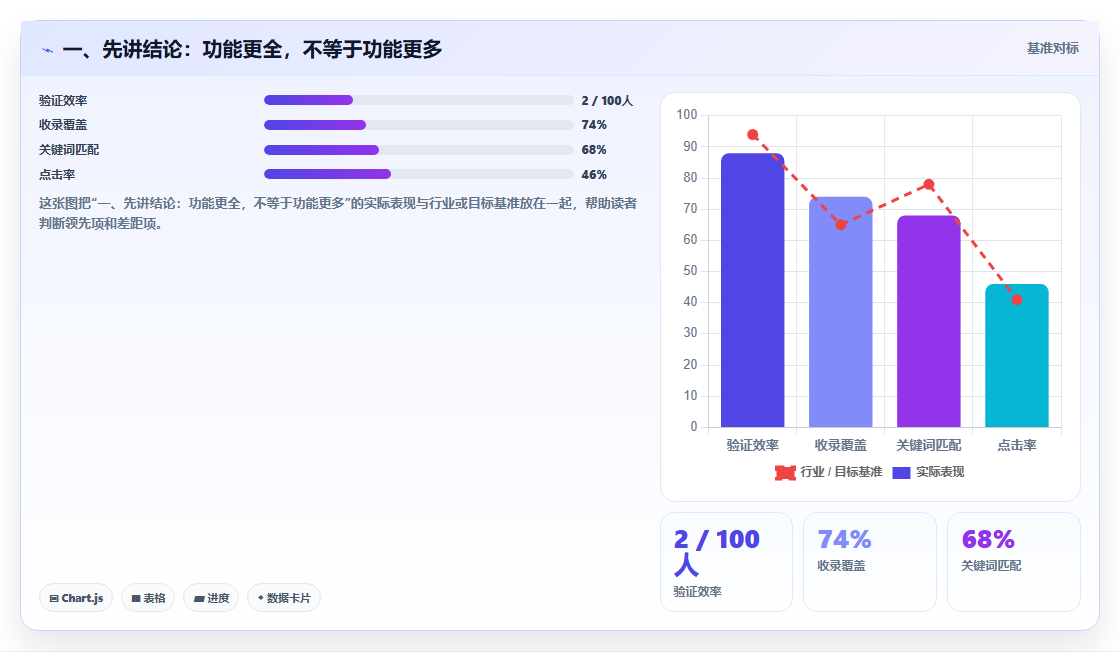1120x652 pixels.
Task: Select the 数据卡片 tag chip
Action: [x=284, y=598]
